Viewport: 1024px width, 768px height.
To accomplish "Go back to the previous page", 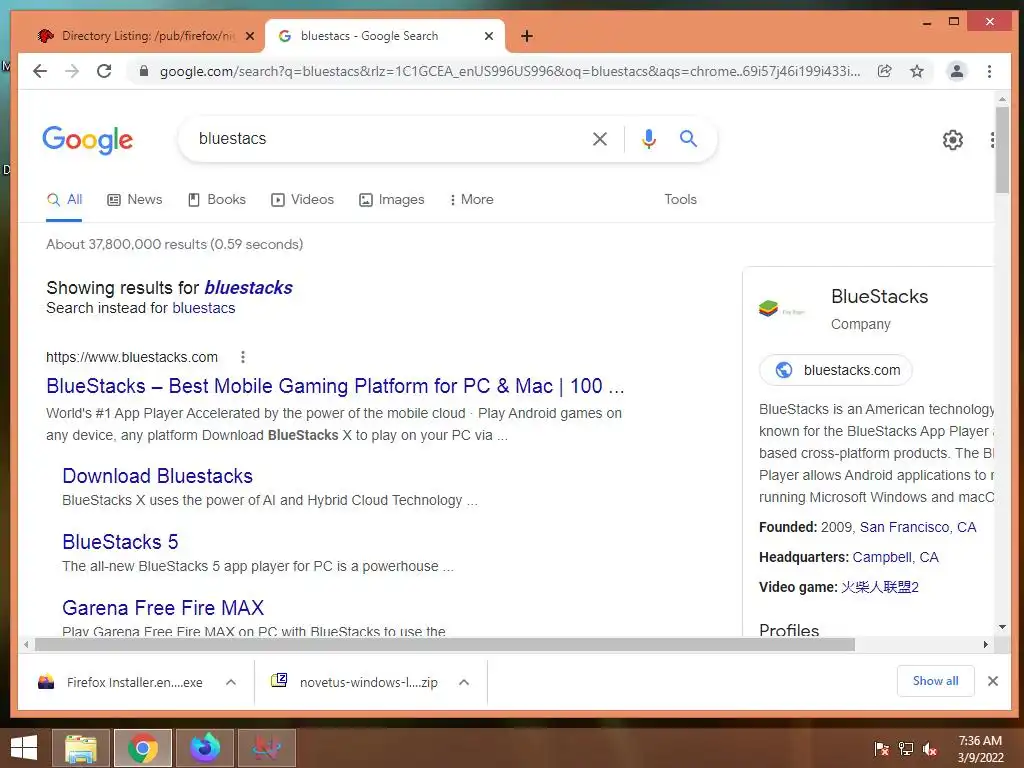I will point(40,71).
